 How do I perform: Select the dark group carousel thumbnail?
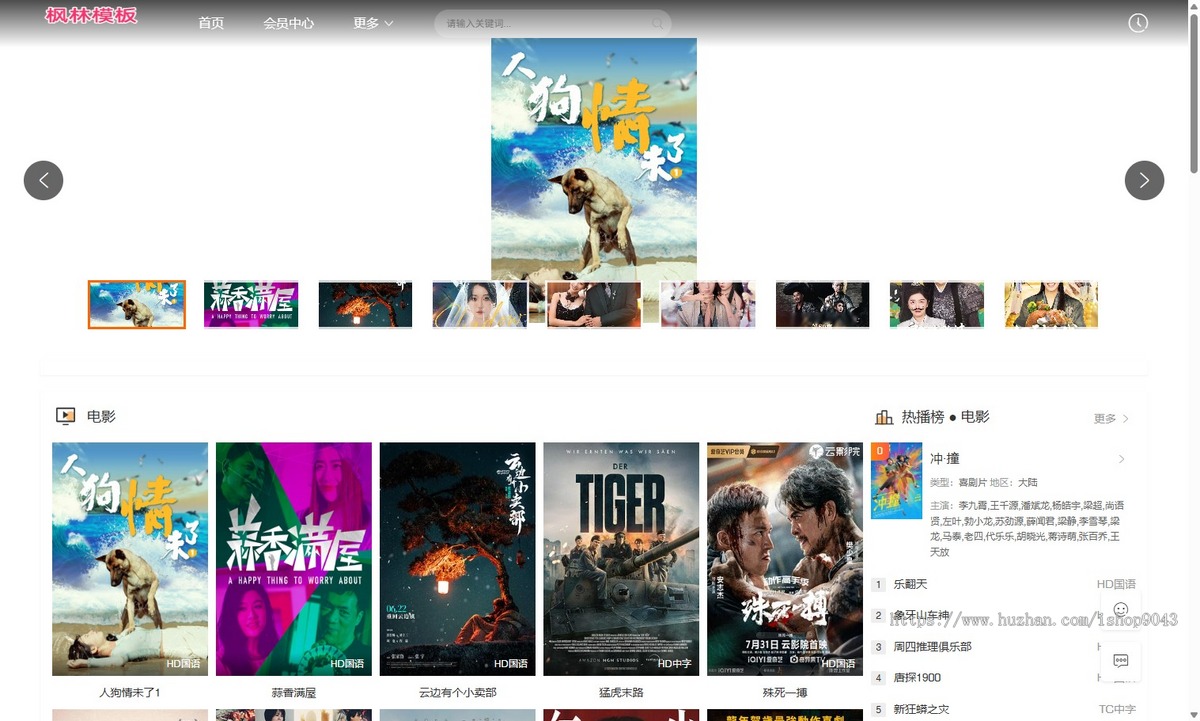pyautogui.click(x=822, y=305)
